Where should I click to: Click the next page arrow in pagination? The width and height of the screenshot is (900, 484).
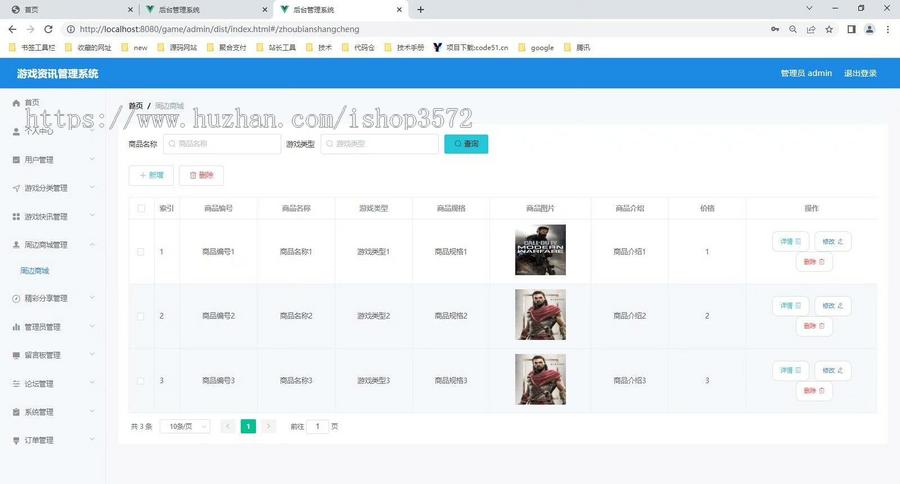point(268,427)
